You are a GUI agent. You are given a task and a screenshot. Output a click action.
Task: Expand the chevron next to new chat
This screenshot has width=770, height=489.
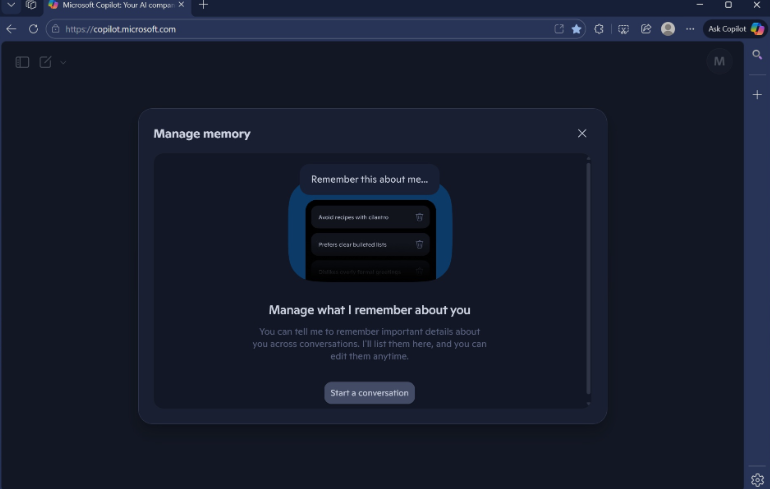[x=63, y=62]
